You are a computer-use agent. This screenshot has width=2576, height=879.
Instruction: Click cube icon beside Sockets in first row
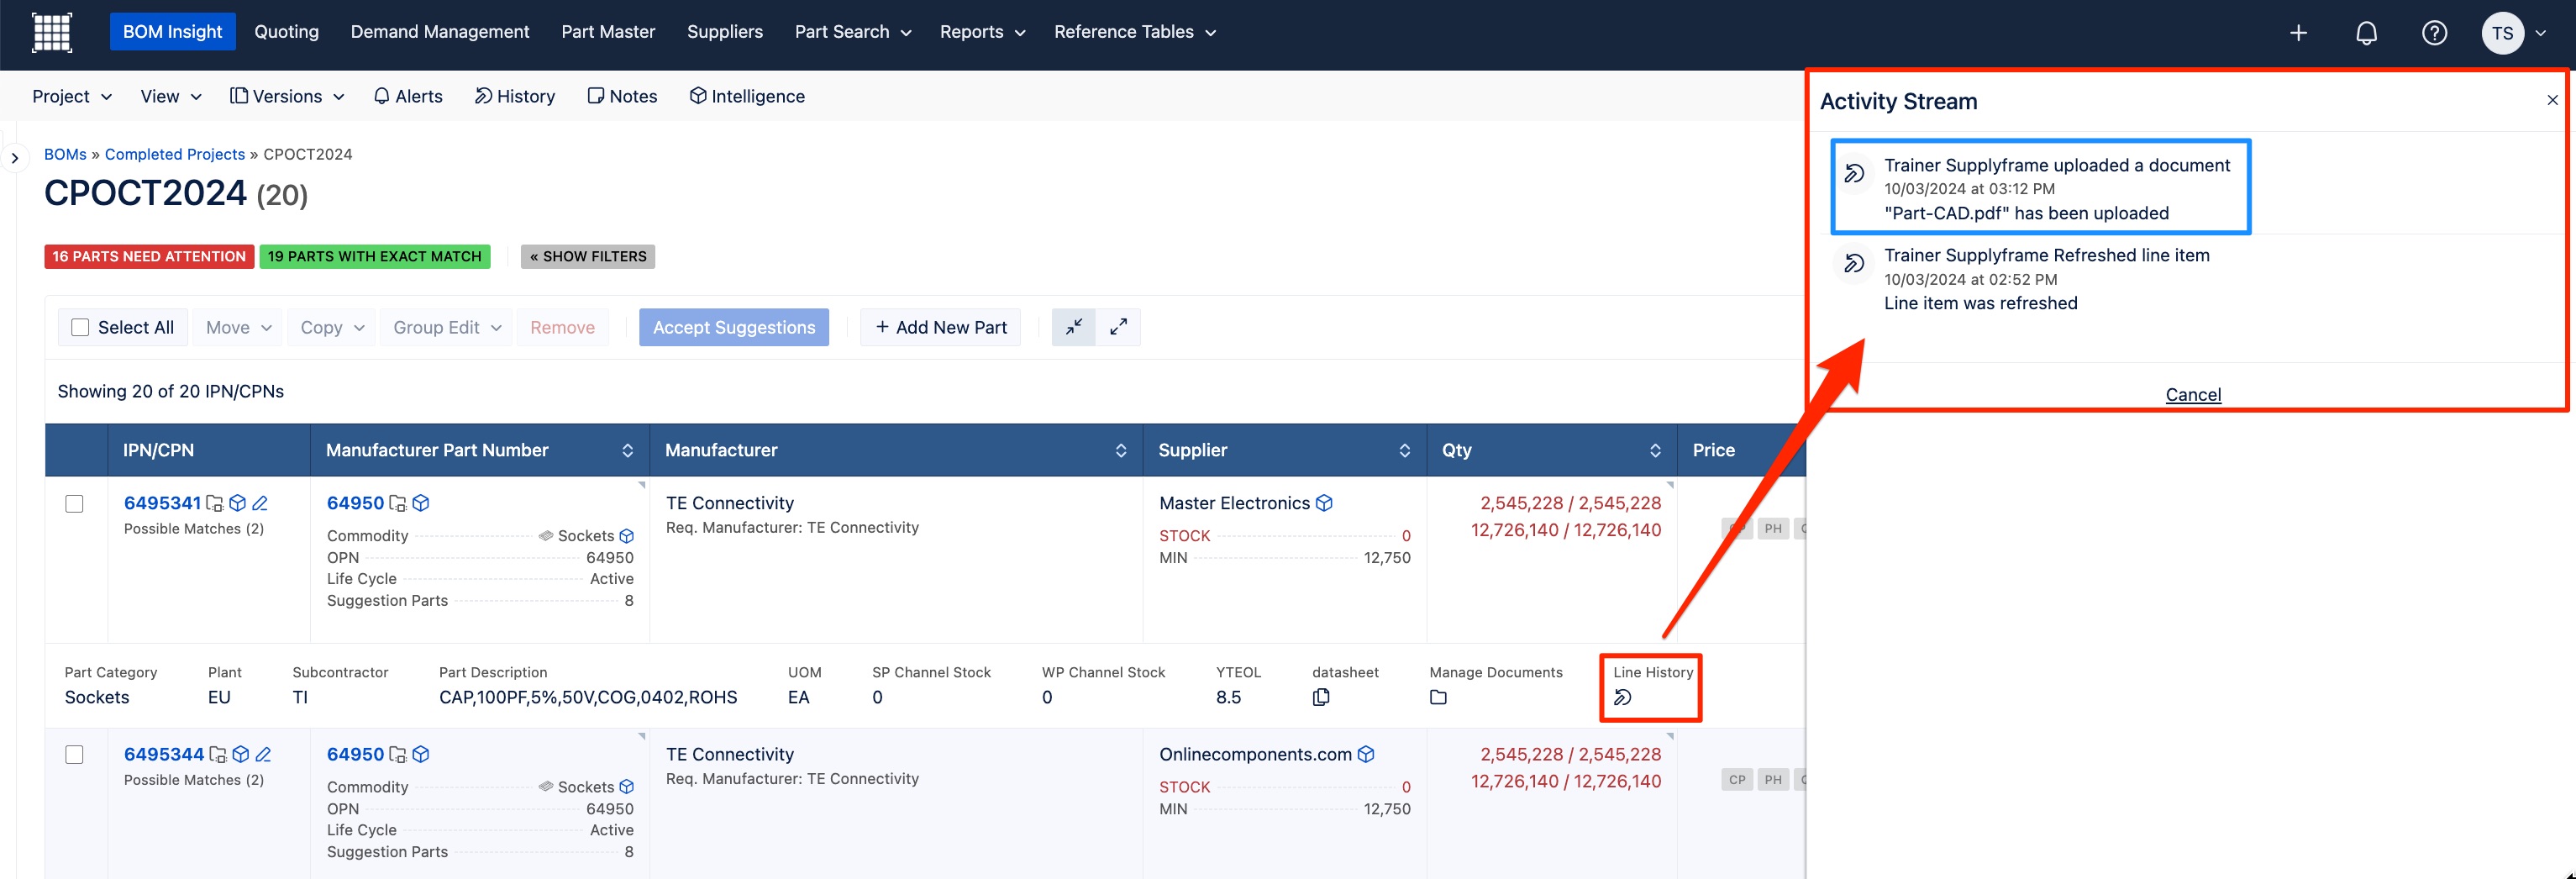click(x=627, y=536)
